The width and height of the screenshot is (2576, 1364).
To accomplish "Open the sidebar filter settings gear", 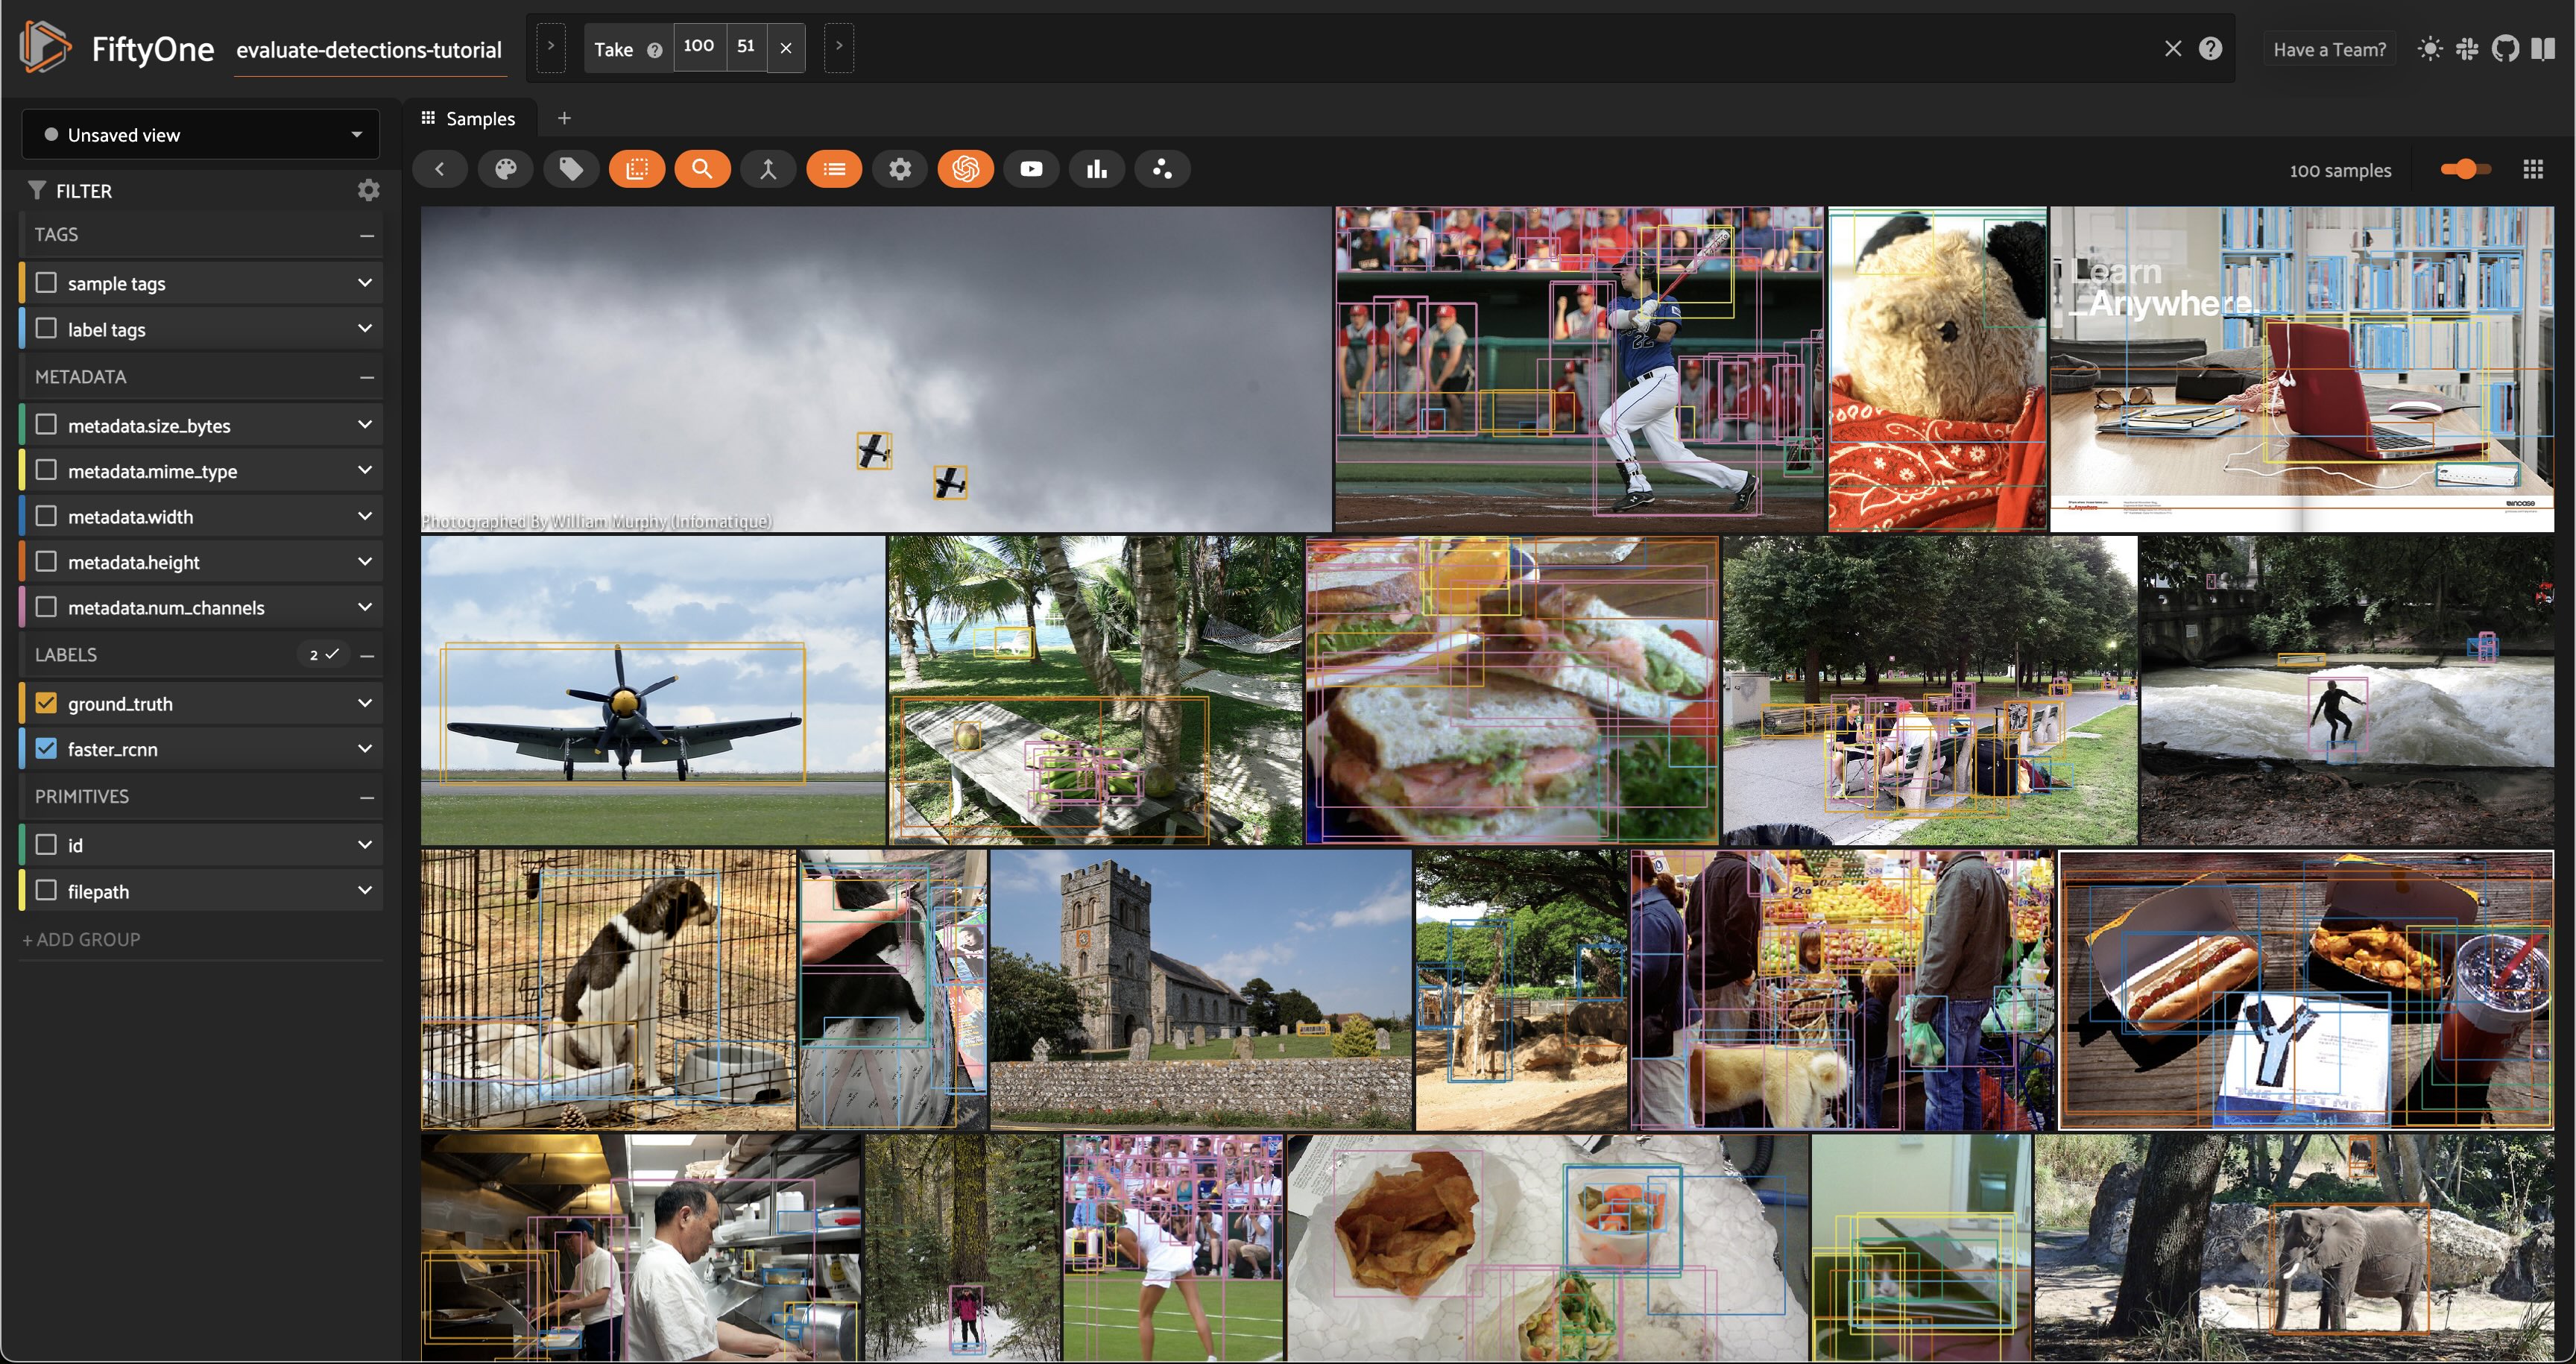I will [368, 190].
